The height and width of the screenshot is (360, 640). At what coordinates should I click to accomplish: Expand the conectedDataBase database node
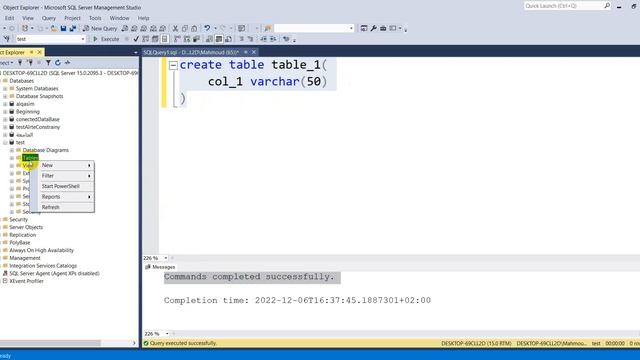point(5,120)
